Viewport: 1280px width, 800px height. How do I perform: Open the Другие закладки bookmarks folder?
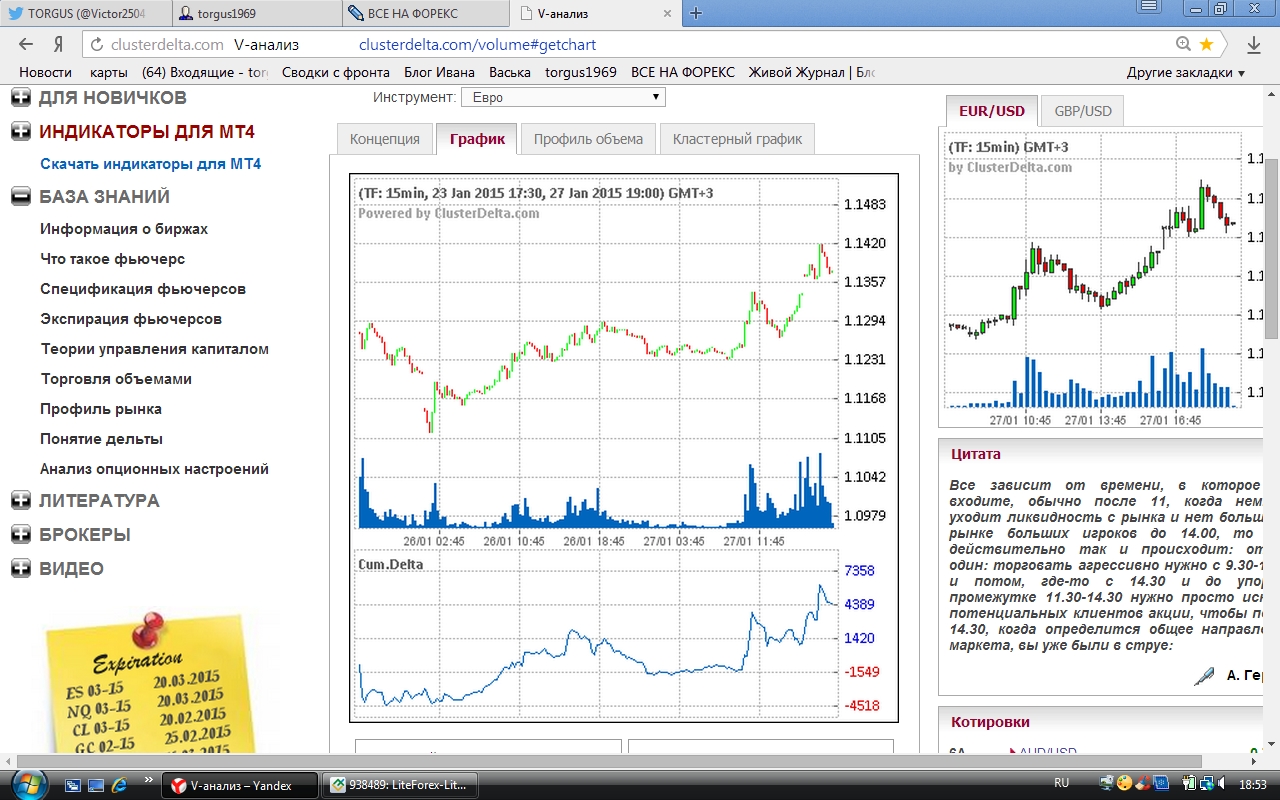1185,72
